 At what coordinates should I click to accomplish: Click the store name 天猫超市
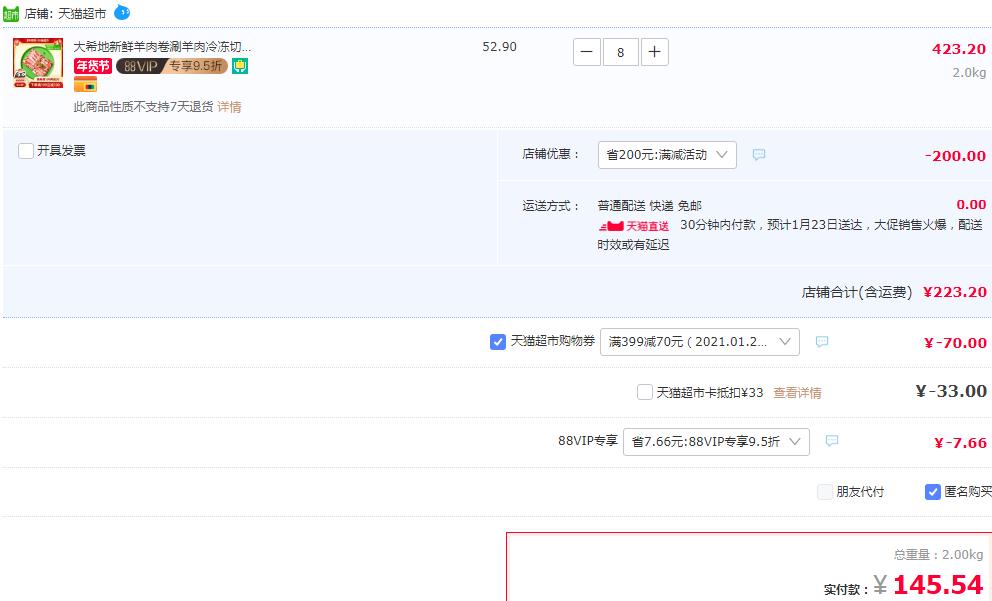pos(82,13)
